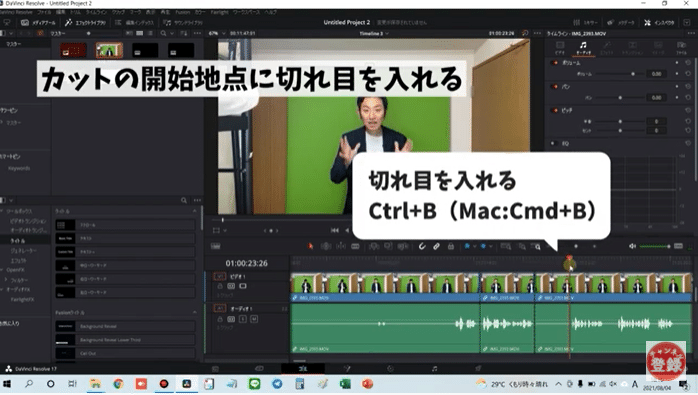Switch to Video tab in Inspector
This screenshot has width=698, height=395.
pyautogui.click(x=560, y=48)
